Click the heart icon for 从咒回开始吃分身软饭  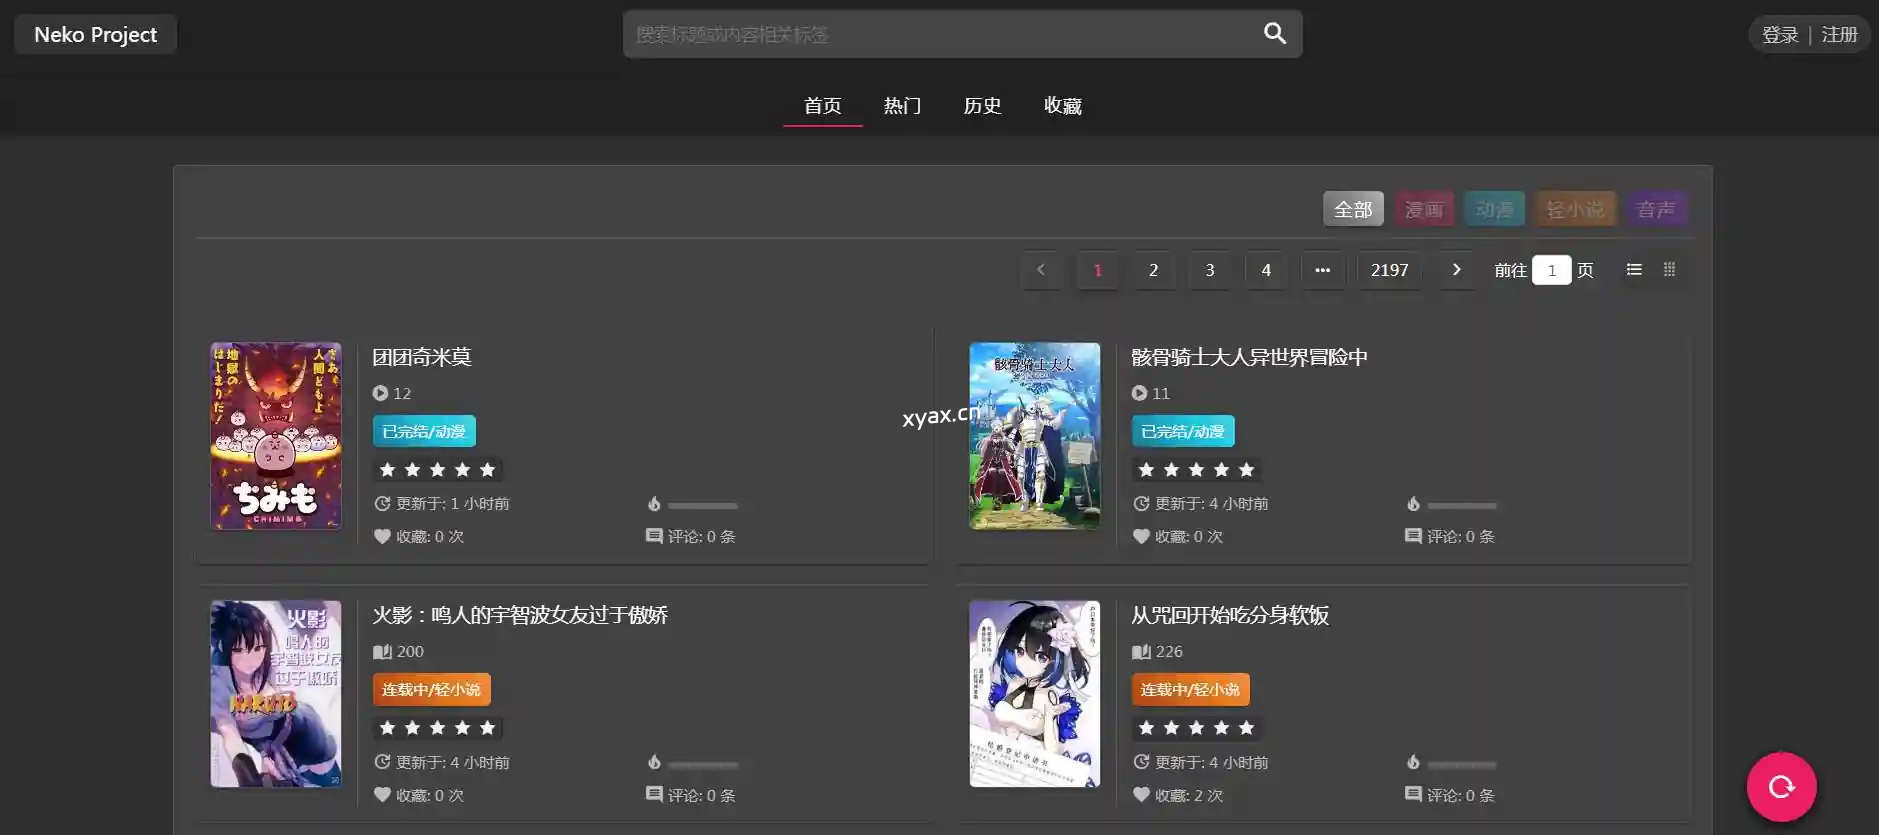(1141, 795)
